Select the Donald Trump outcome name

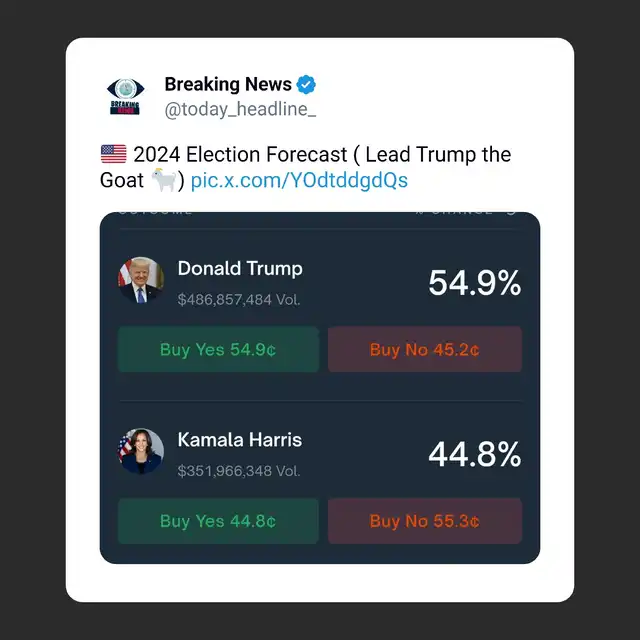coord(240,269)
